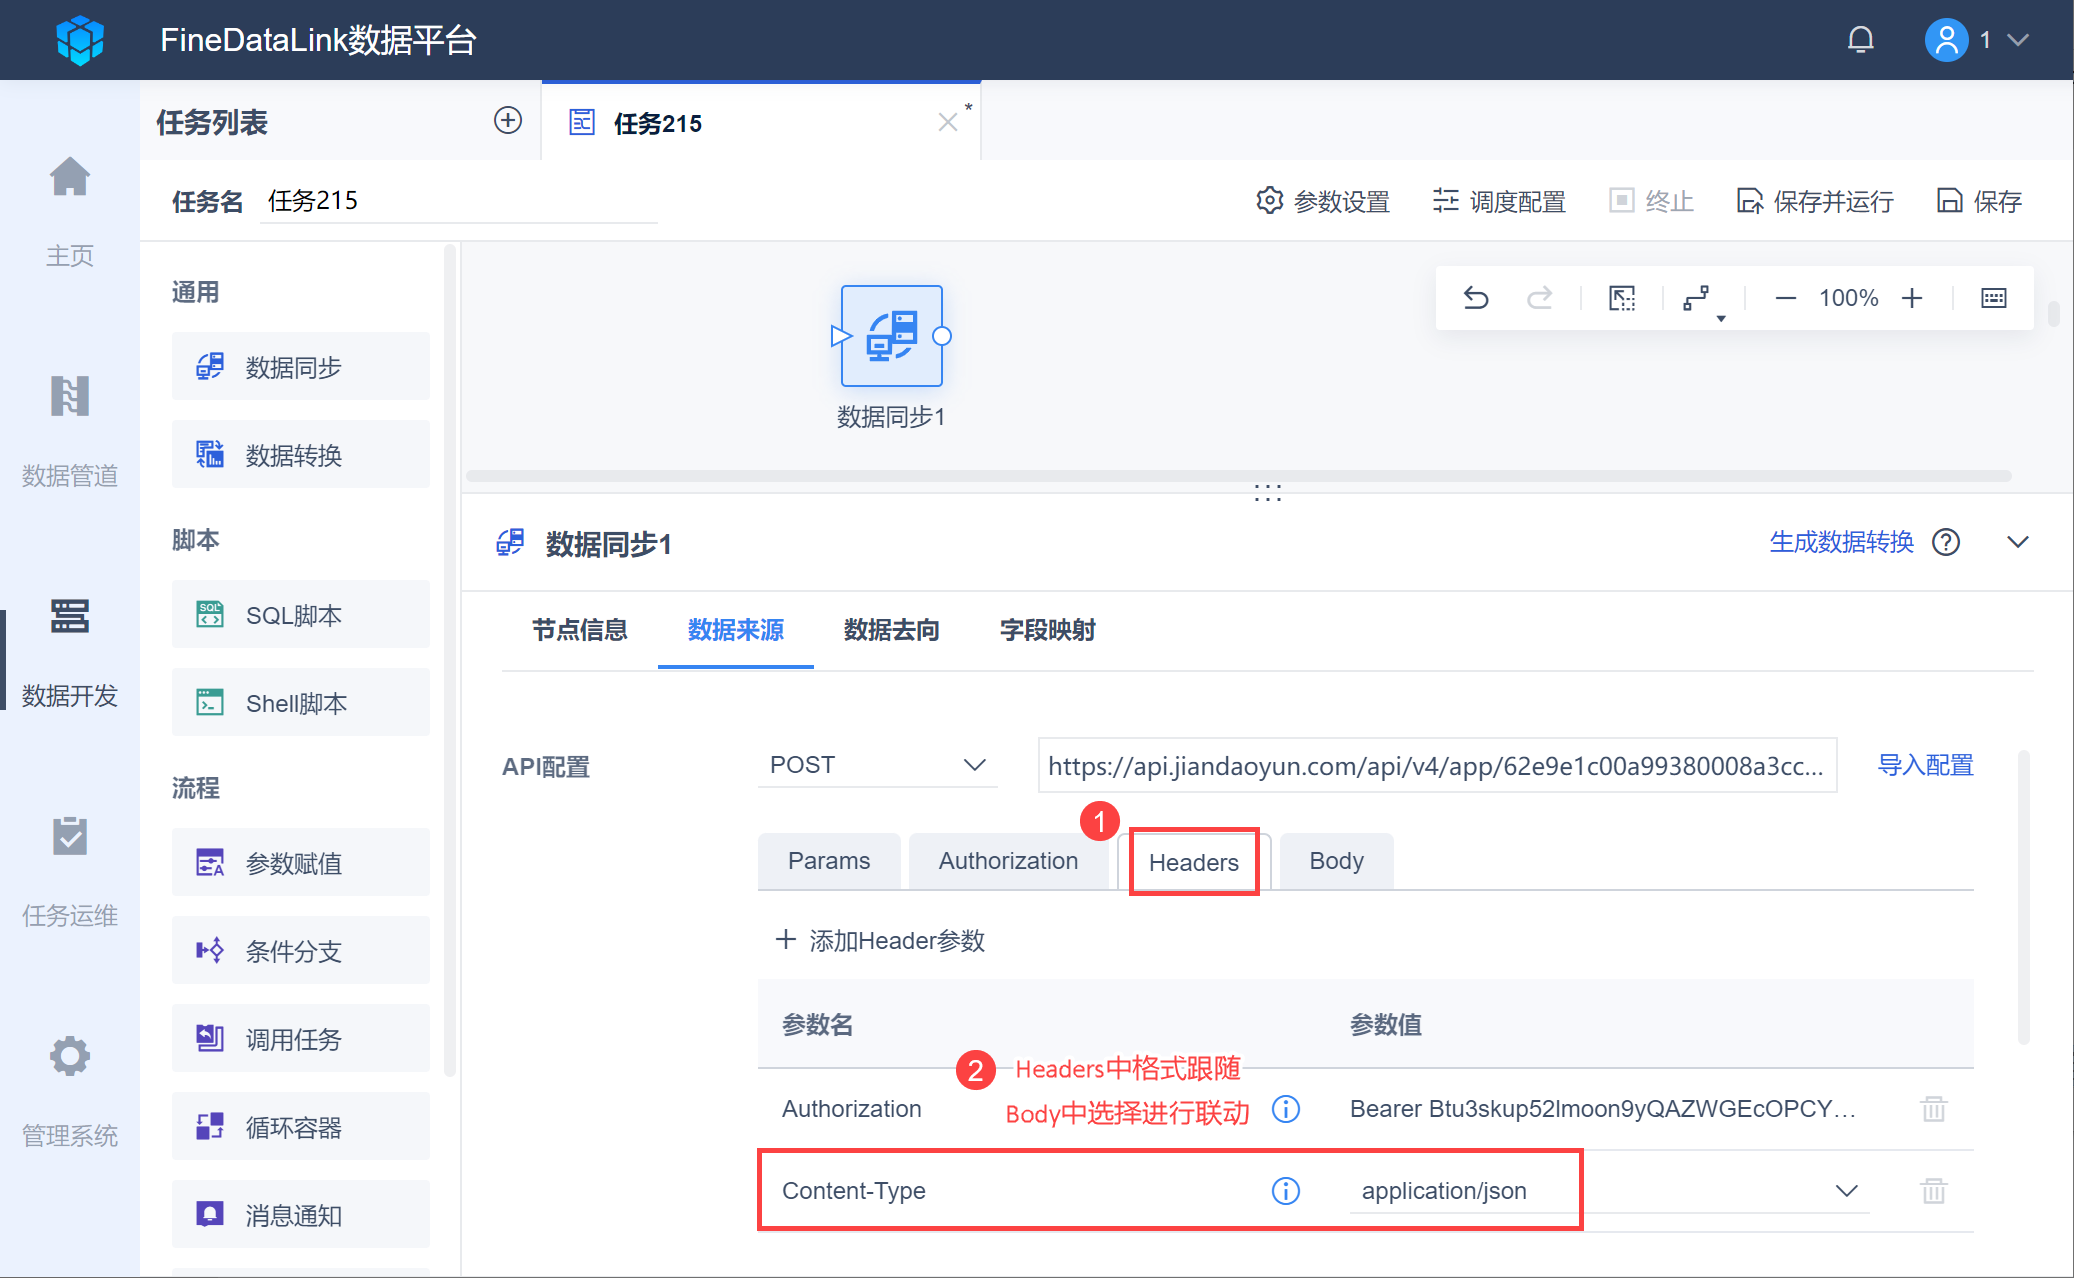
Task: Switch to 字段映射 tab
Action: pyautogui.click(x=1047, y=630)
